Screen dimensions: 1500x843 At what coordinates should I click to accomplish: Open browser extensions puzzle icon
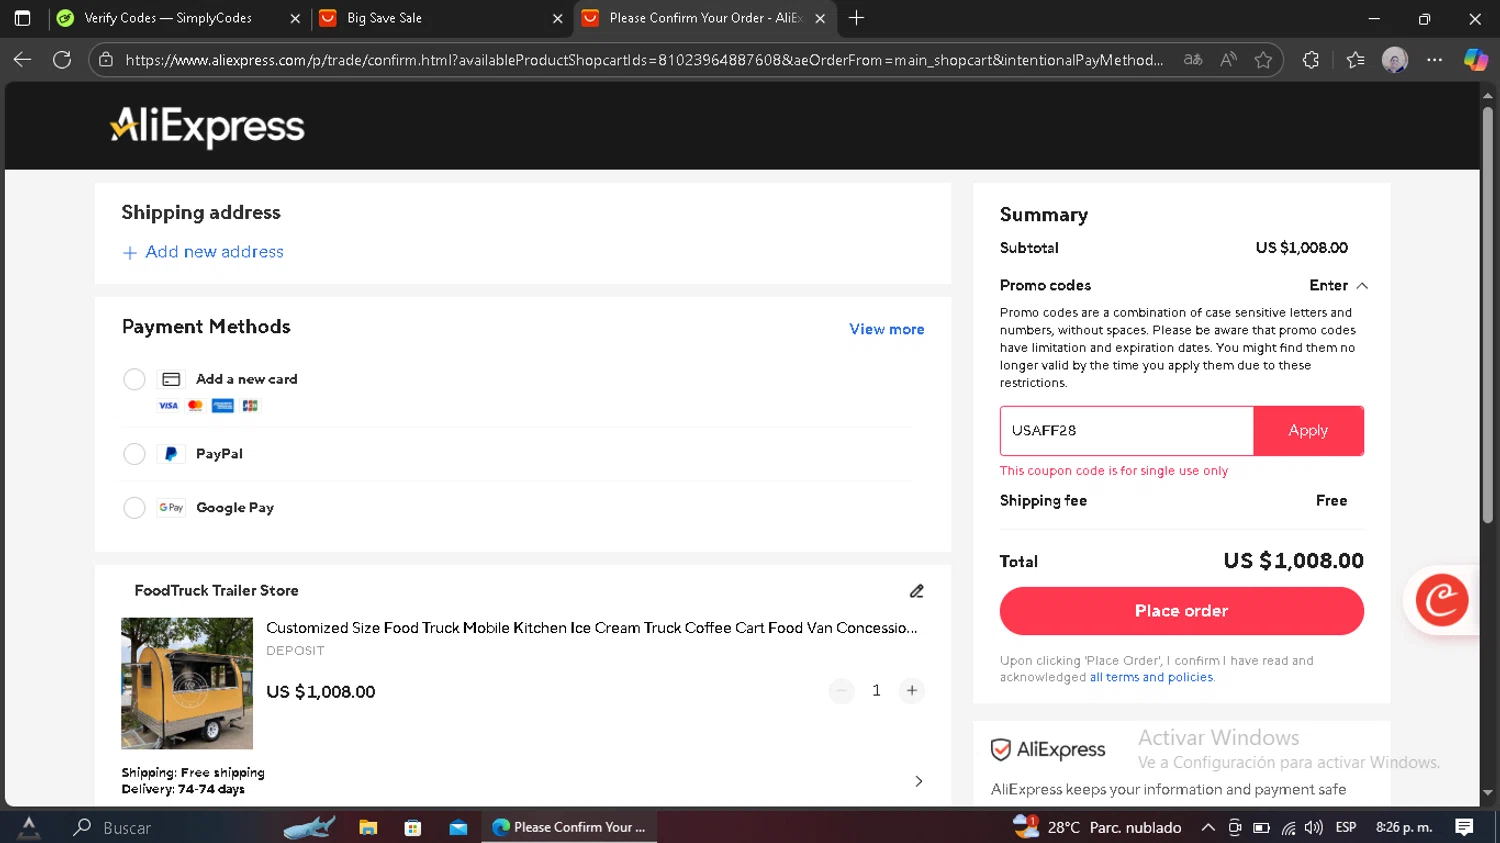pyautogui.click(x=1311, y=60)
